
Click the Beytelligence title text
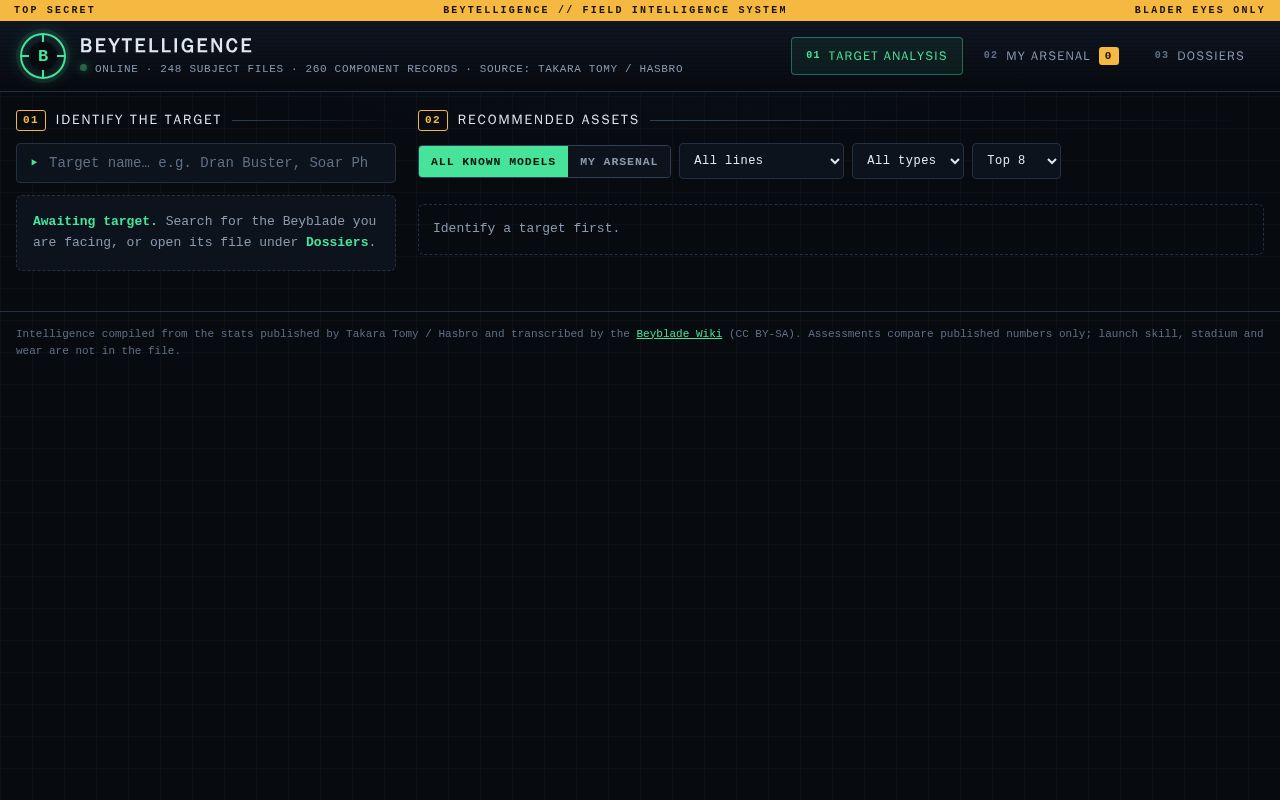tap(167, 46)
